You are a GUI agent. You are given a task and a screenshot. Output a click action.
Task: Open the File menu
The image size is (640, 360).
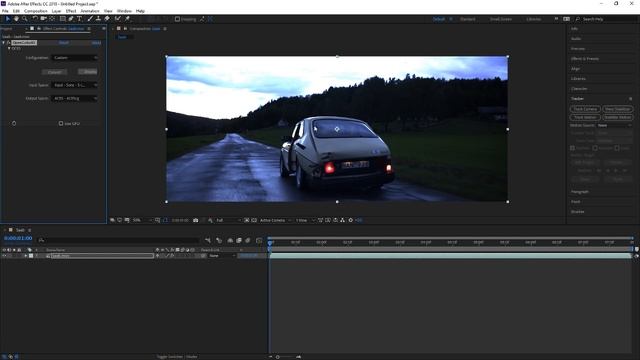pyautogui.click(x=5, y=11)
